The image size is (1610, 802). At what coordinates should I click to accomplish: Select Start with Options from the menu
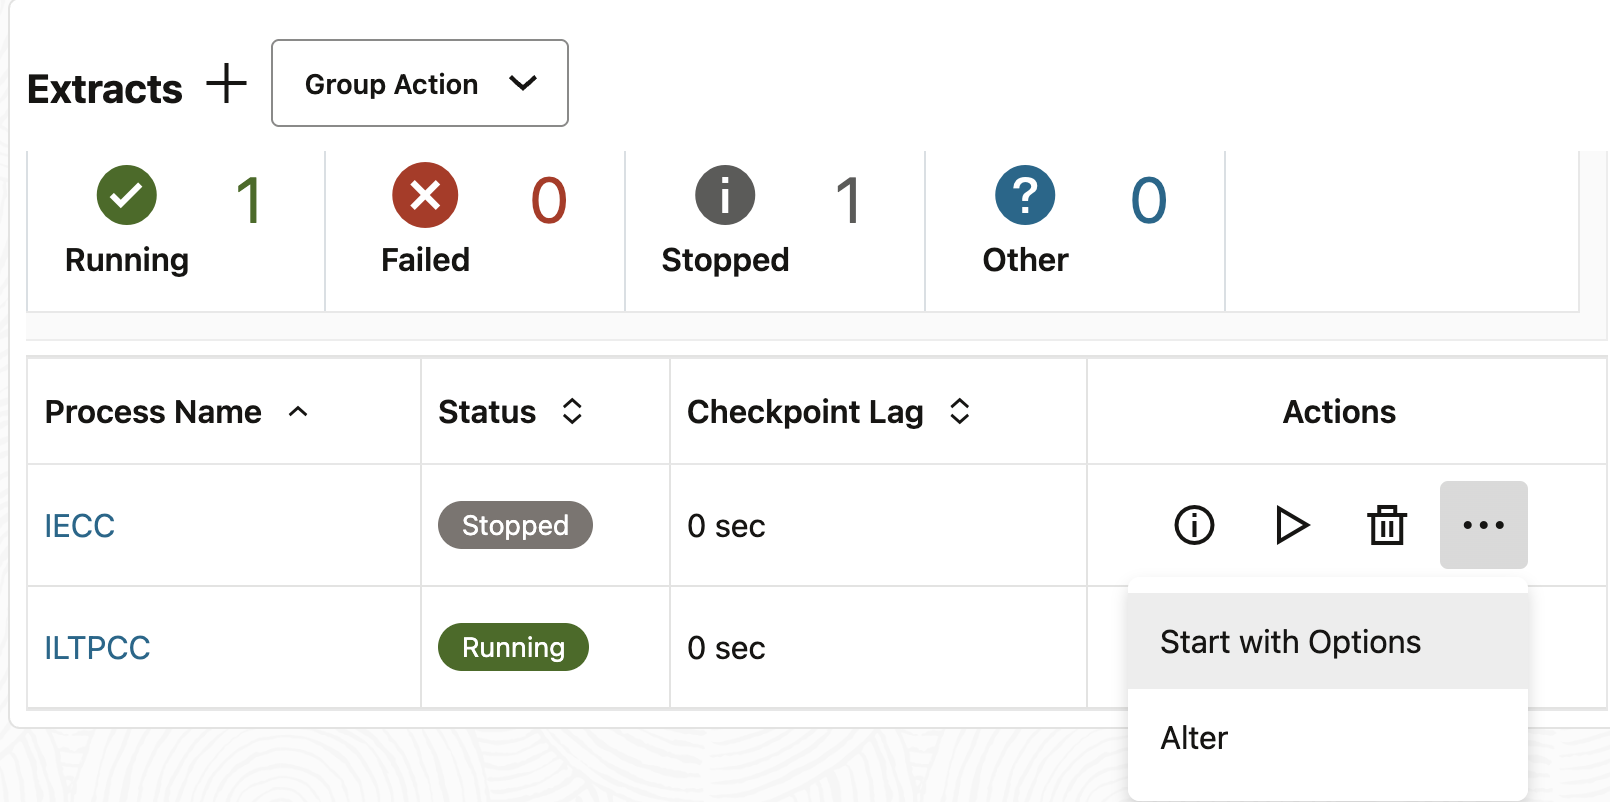[1289, 641]
